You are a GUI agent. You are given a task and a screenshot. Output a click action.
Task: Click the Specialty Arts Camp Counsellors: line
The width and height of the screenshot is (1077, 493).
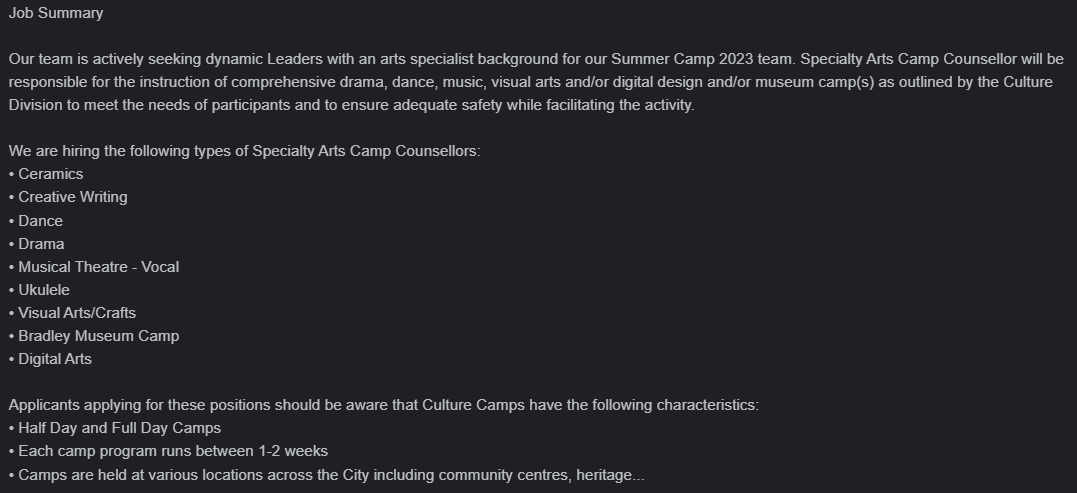click(245, 151)
